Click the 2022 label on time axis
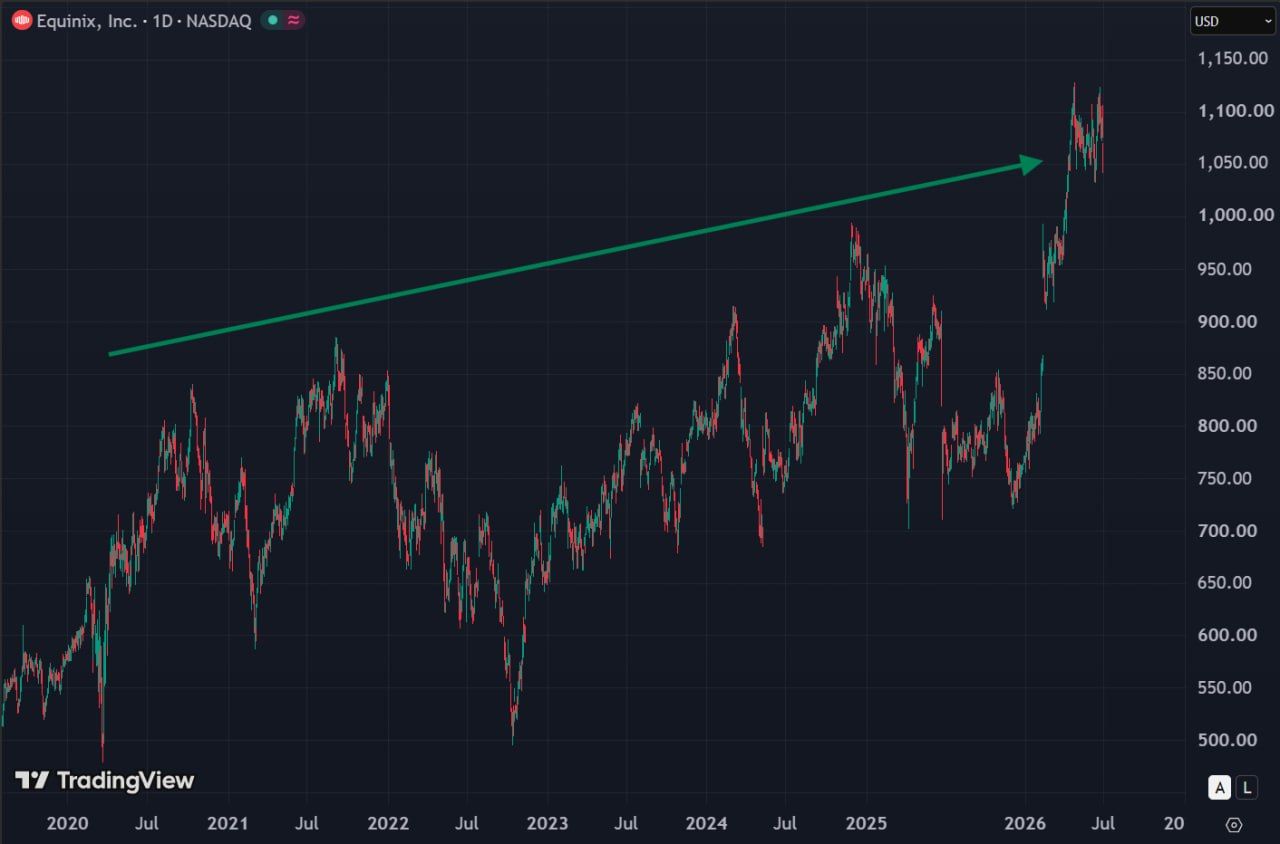Screen dimensions: 1280x844 [x=388, y=823]
